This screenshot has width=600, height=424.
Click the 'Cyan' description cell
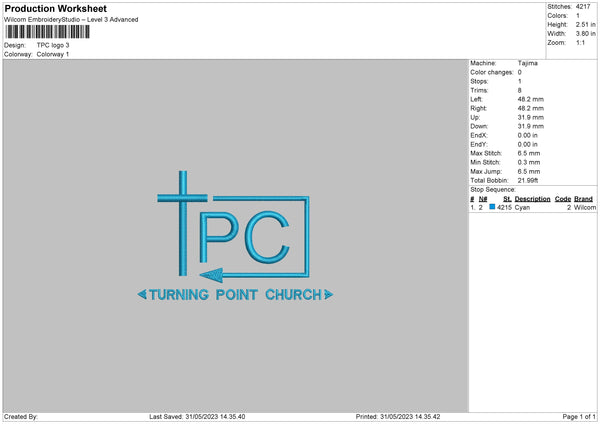522,207
